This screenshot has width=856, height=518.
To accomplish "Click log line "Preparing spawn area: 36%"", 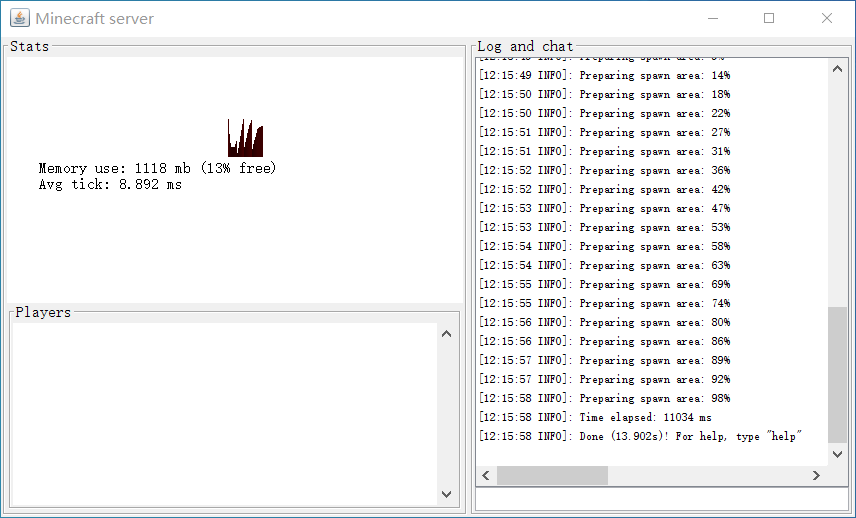I will 604,170.
